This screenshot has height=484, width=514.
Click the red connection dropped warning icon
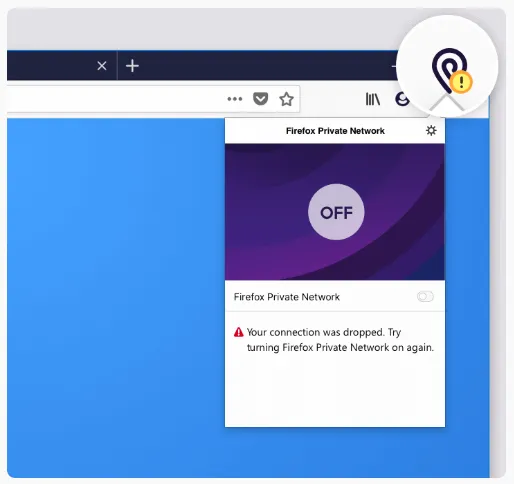coord(239,332)
